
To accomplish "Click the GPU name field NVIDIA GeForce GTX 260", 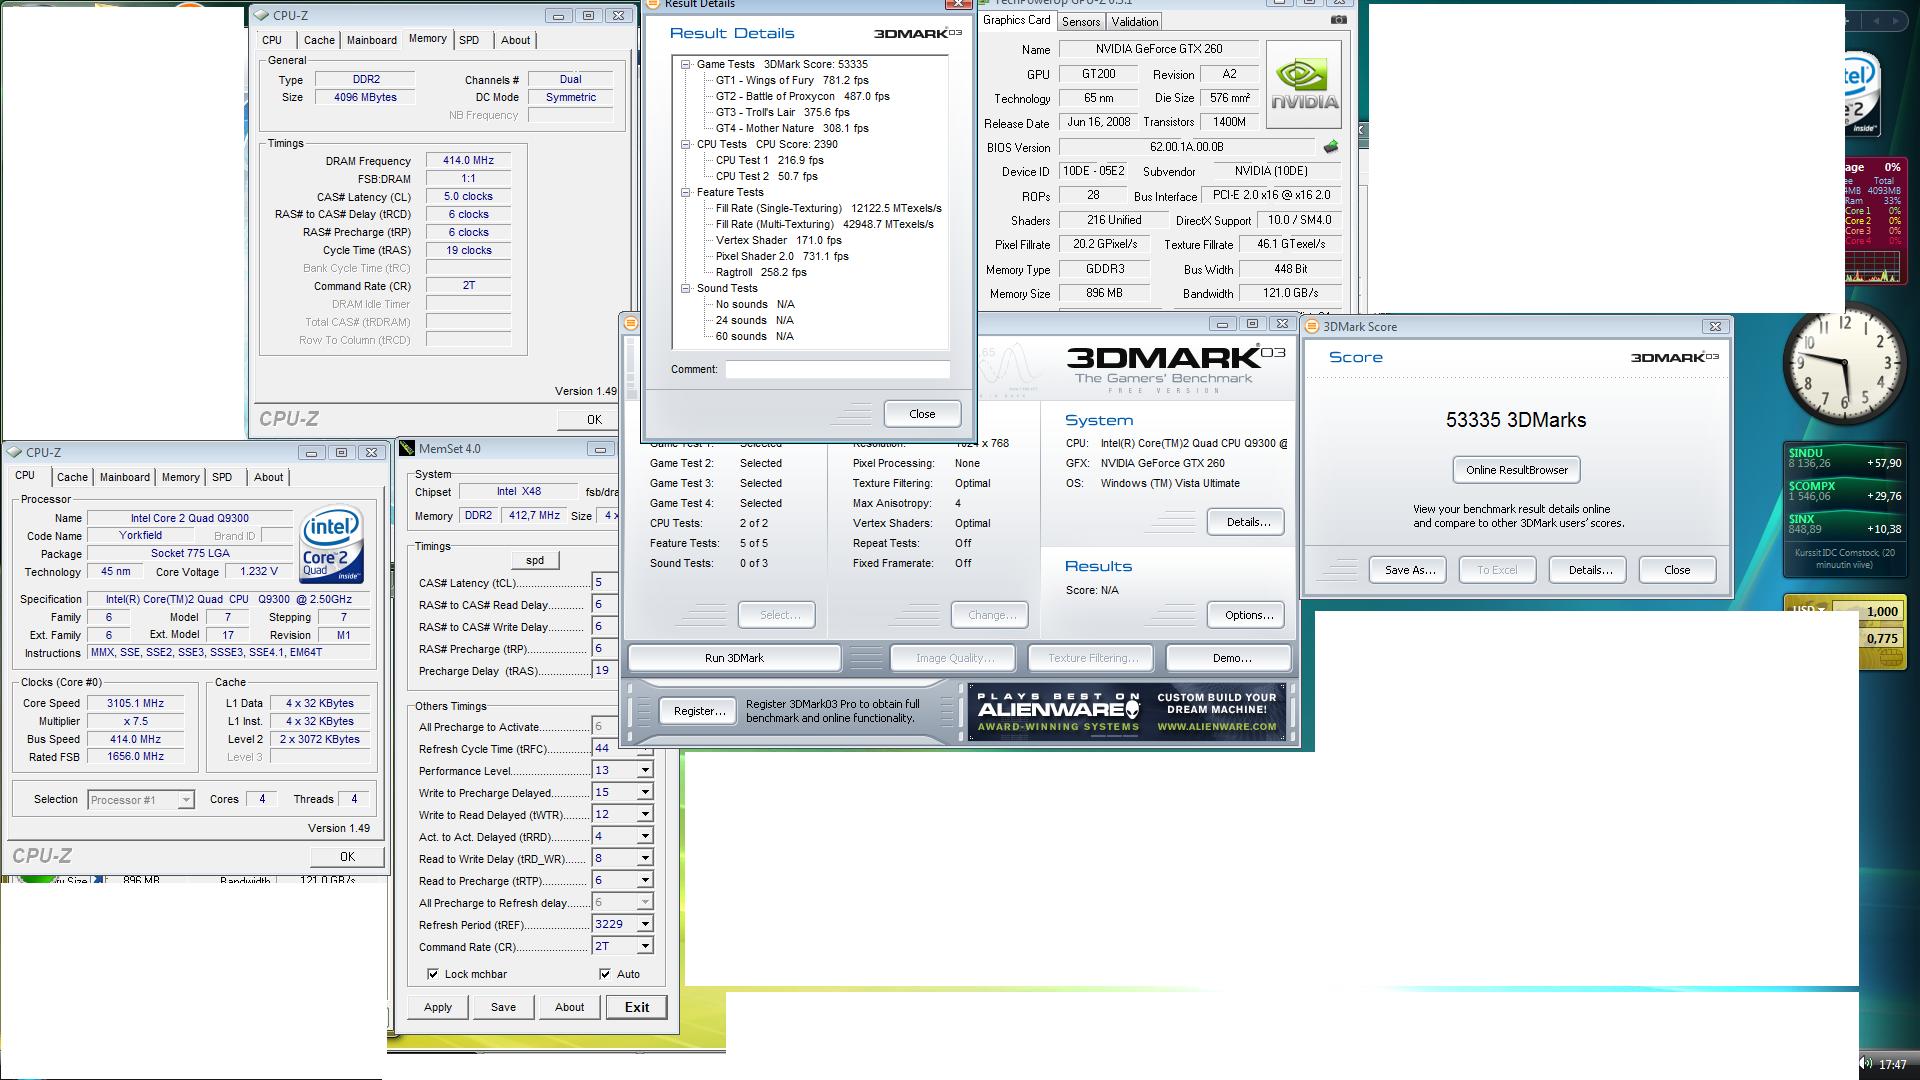I will [x=1158, y=49].
